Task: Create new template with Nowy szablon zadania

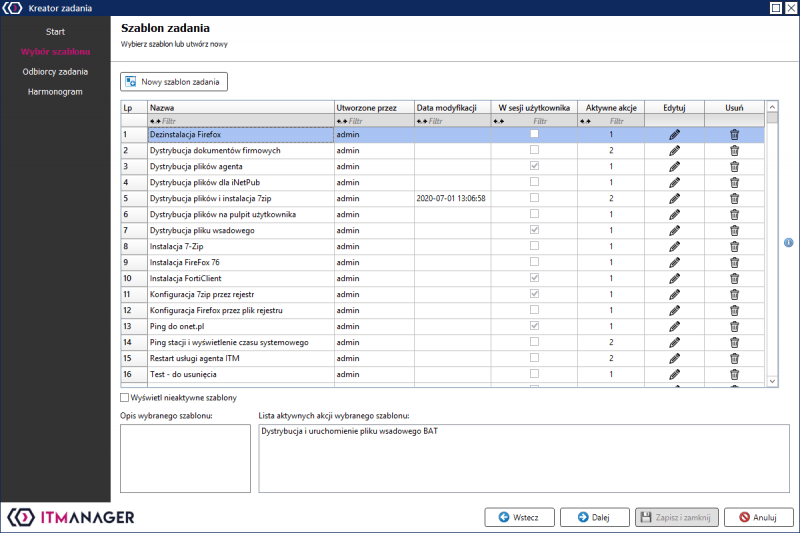Action: click(174, 82)
